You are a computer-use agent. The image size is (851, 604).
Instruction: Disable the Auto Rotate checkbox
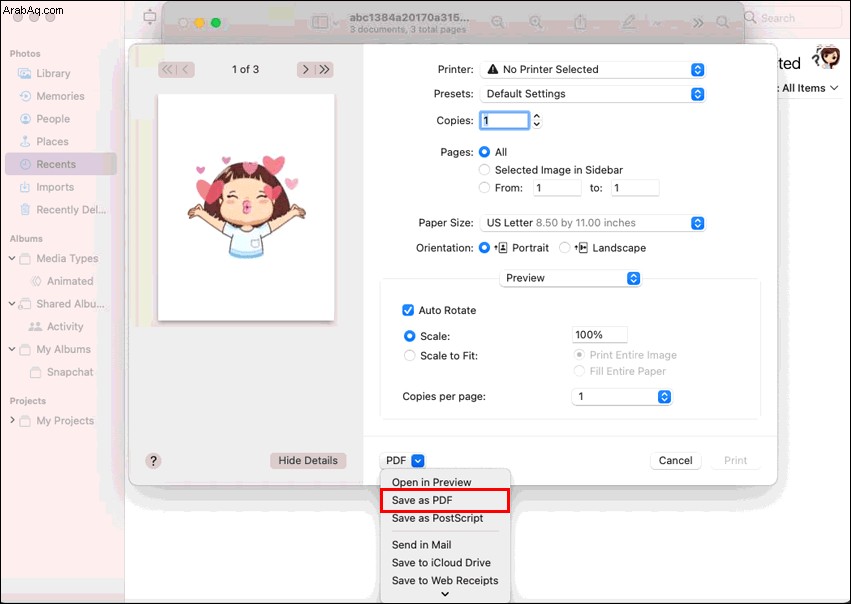[x=408, y=310]
